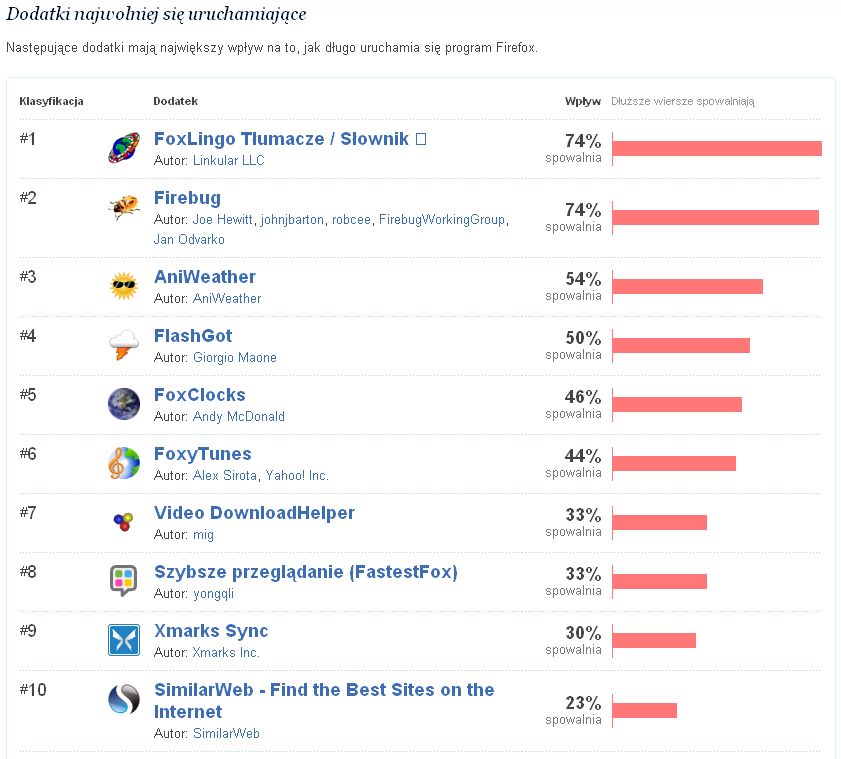
Task: Click the SimilarWeb add-on icon
Action: pos(124,699)
